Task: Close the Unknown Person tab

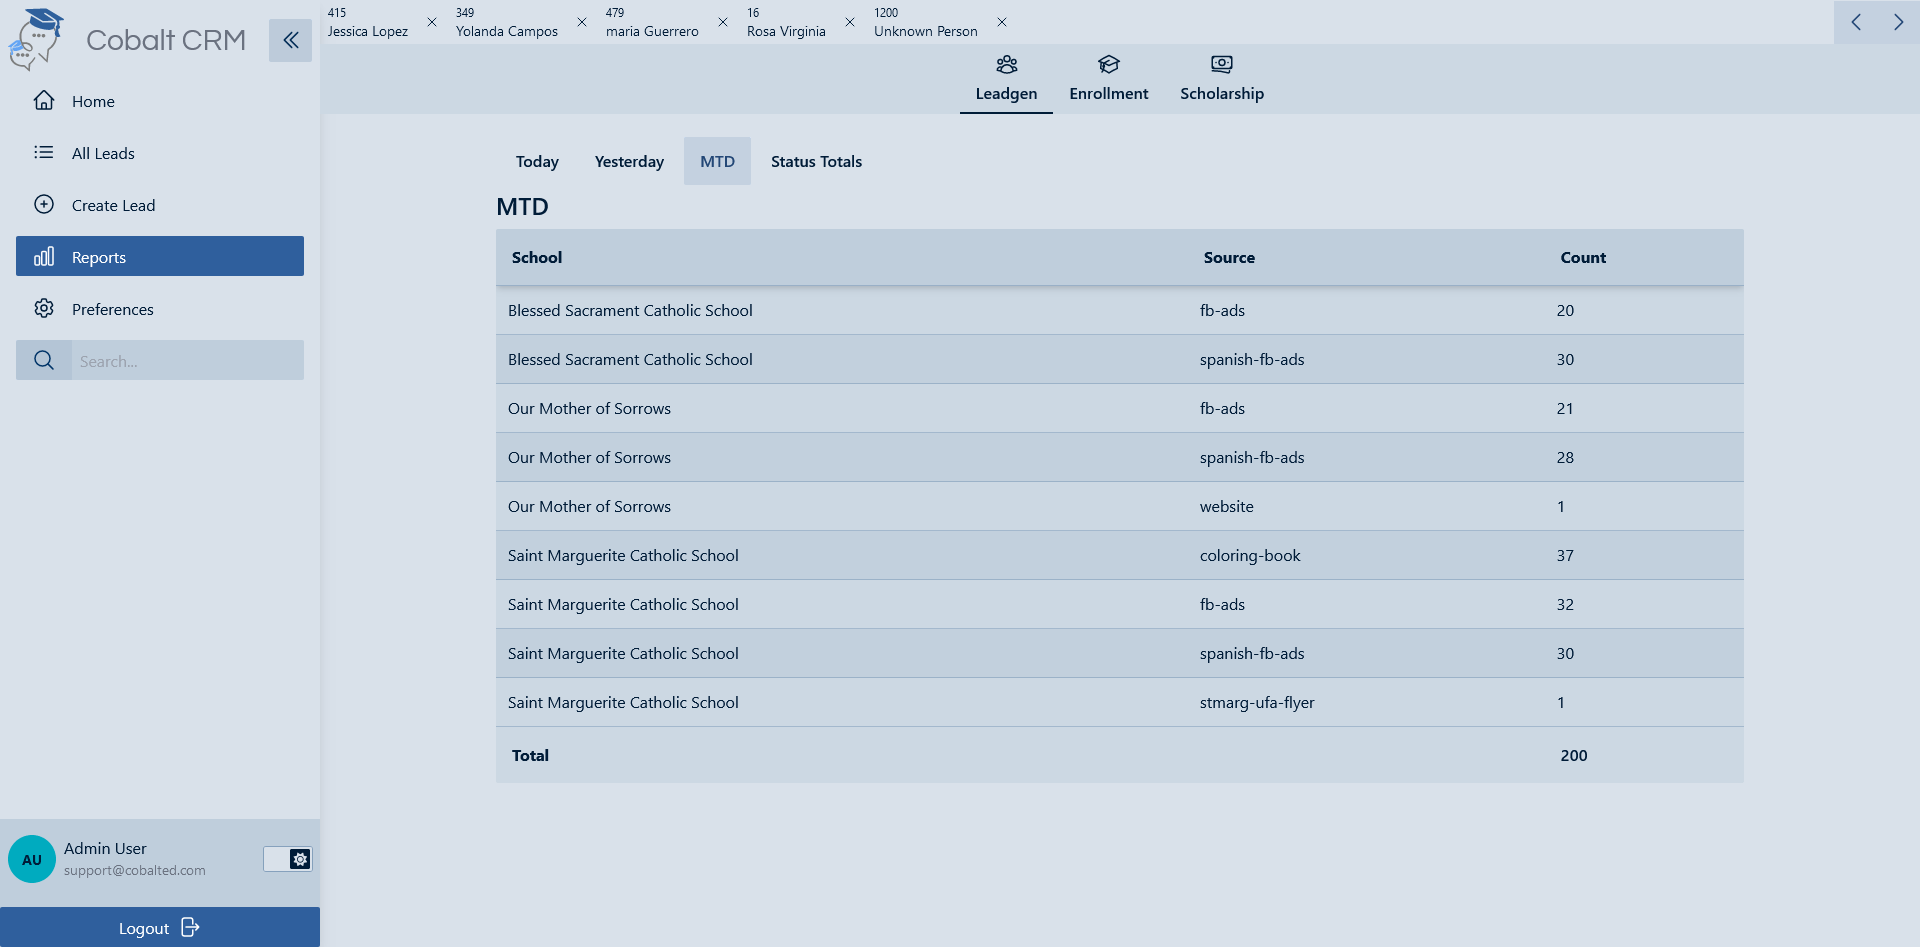Action: click(1002, 22)
